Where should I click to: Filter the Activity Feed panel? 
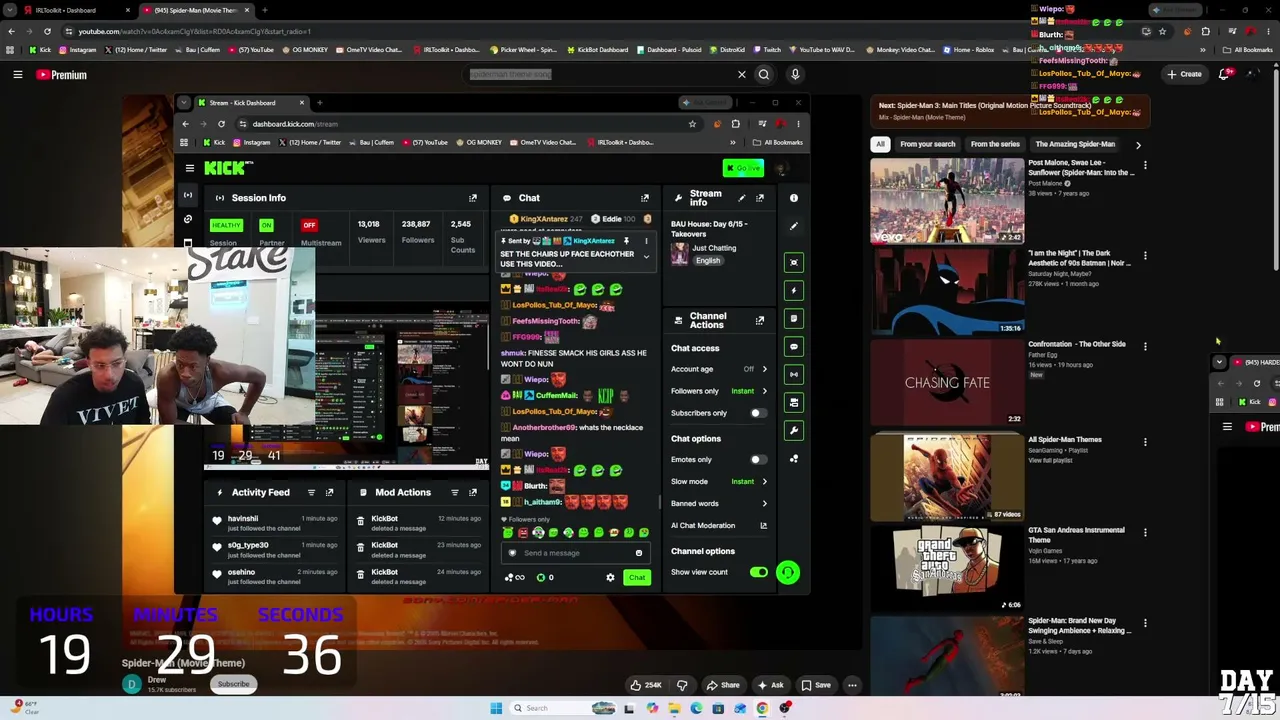pyautogui.click(x=311, y=492)
